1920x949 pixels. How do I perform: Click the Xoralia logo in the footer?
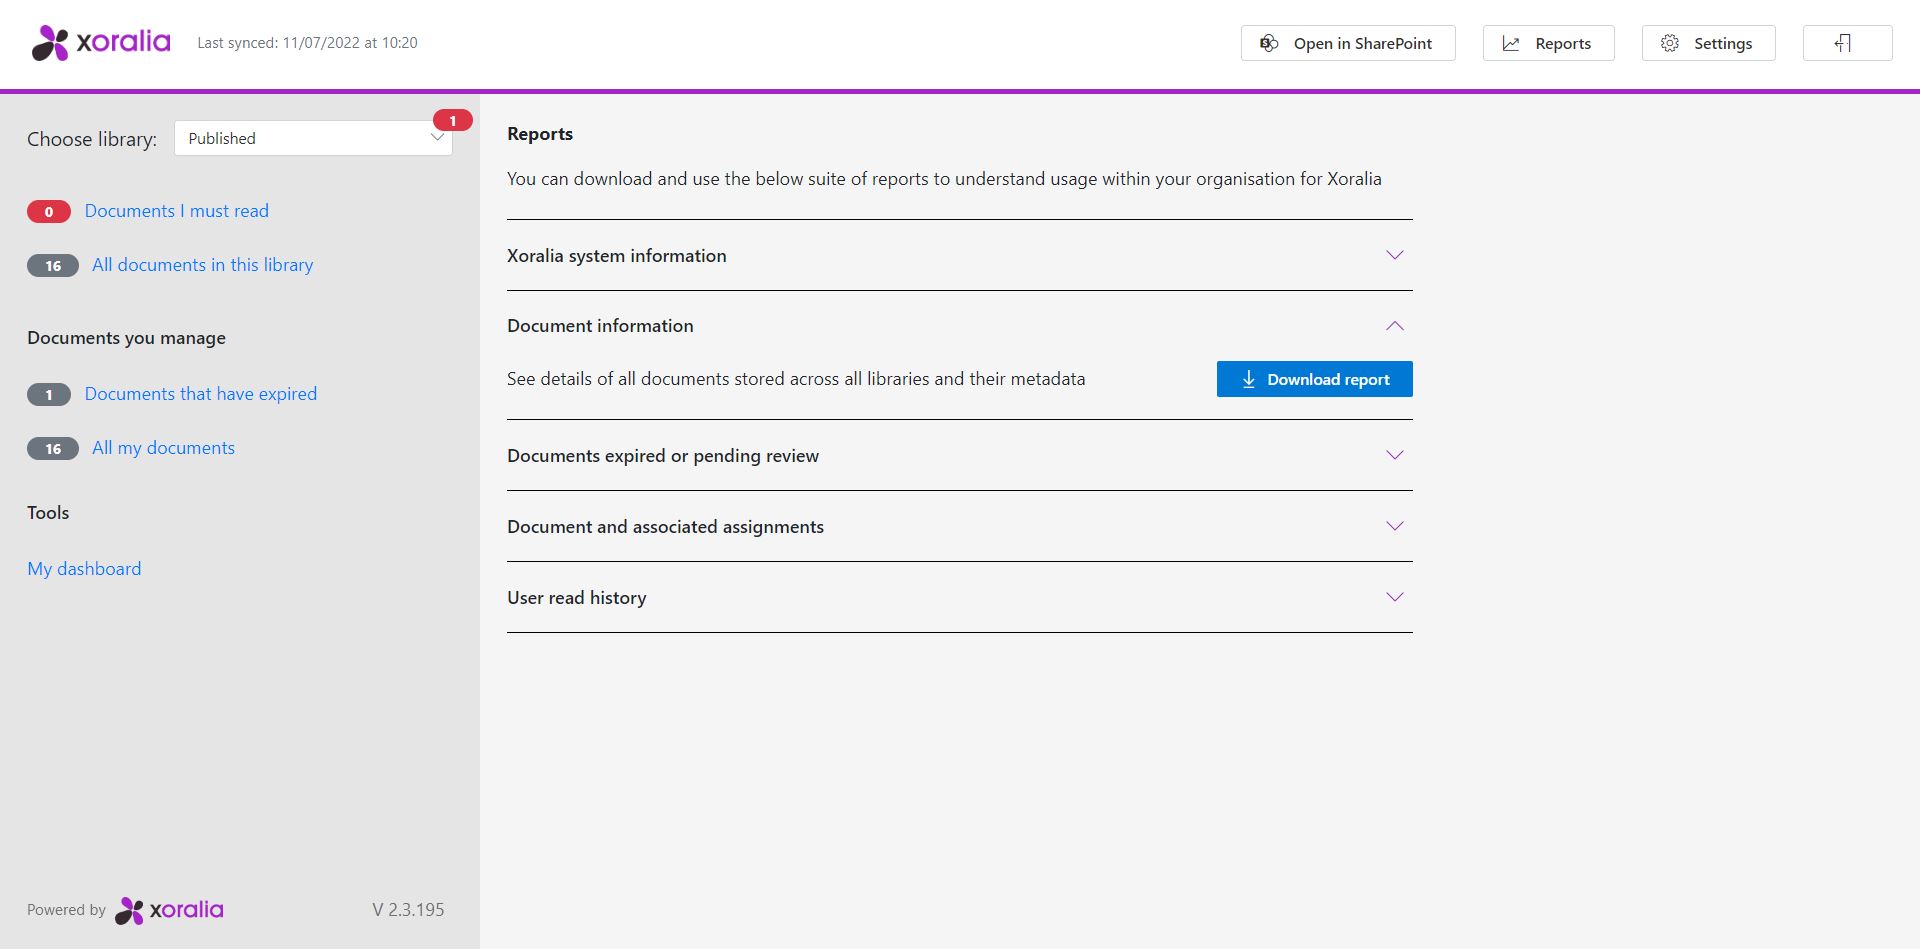coord(169,910)
